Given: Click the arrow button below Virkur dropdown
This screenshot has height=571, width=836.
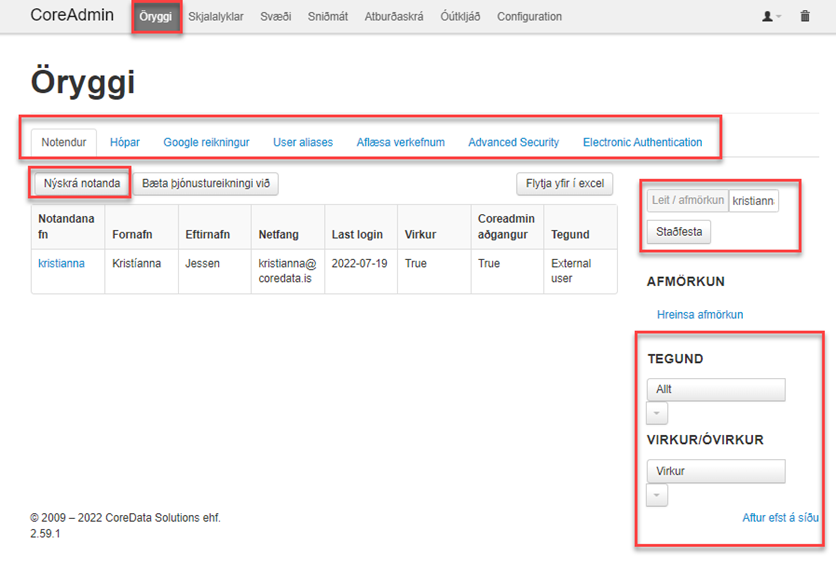Looking at the screenshot, I should 657,495.
